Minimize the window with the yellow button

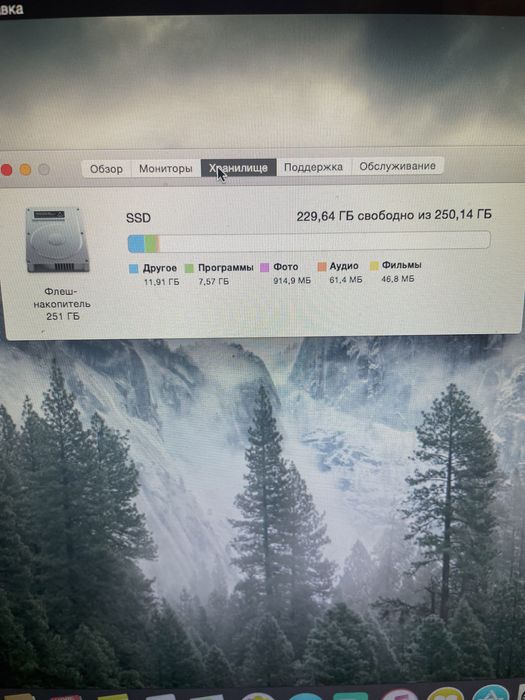[x=25, y=170]
